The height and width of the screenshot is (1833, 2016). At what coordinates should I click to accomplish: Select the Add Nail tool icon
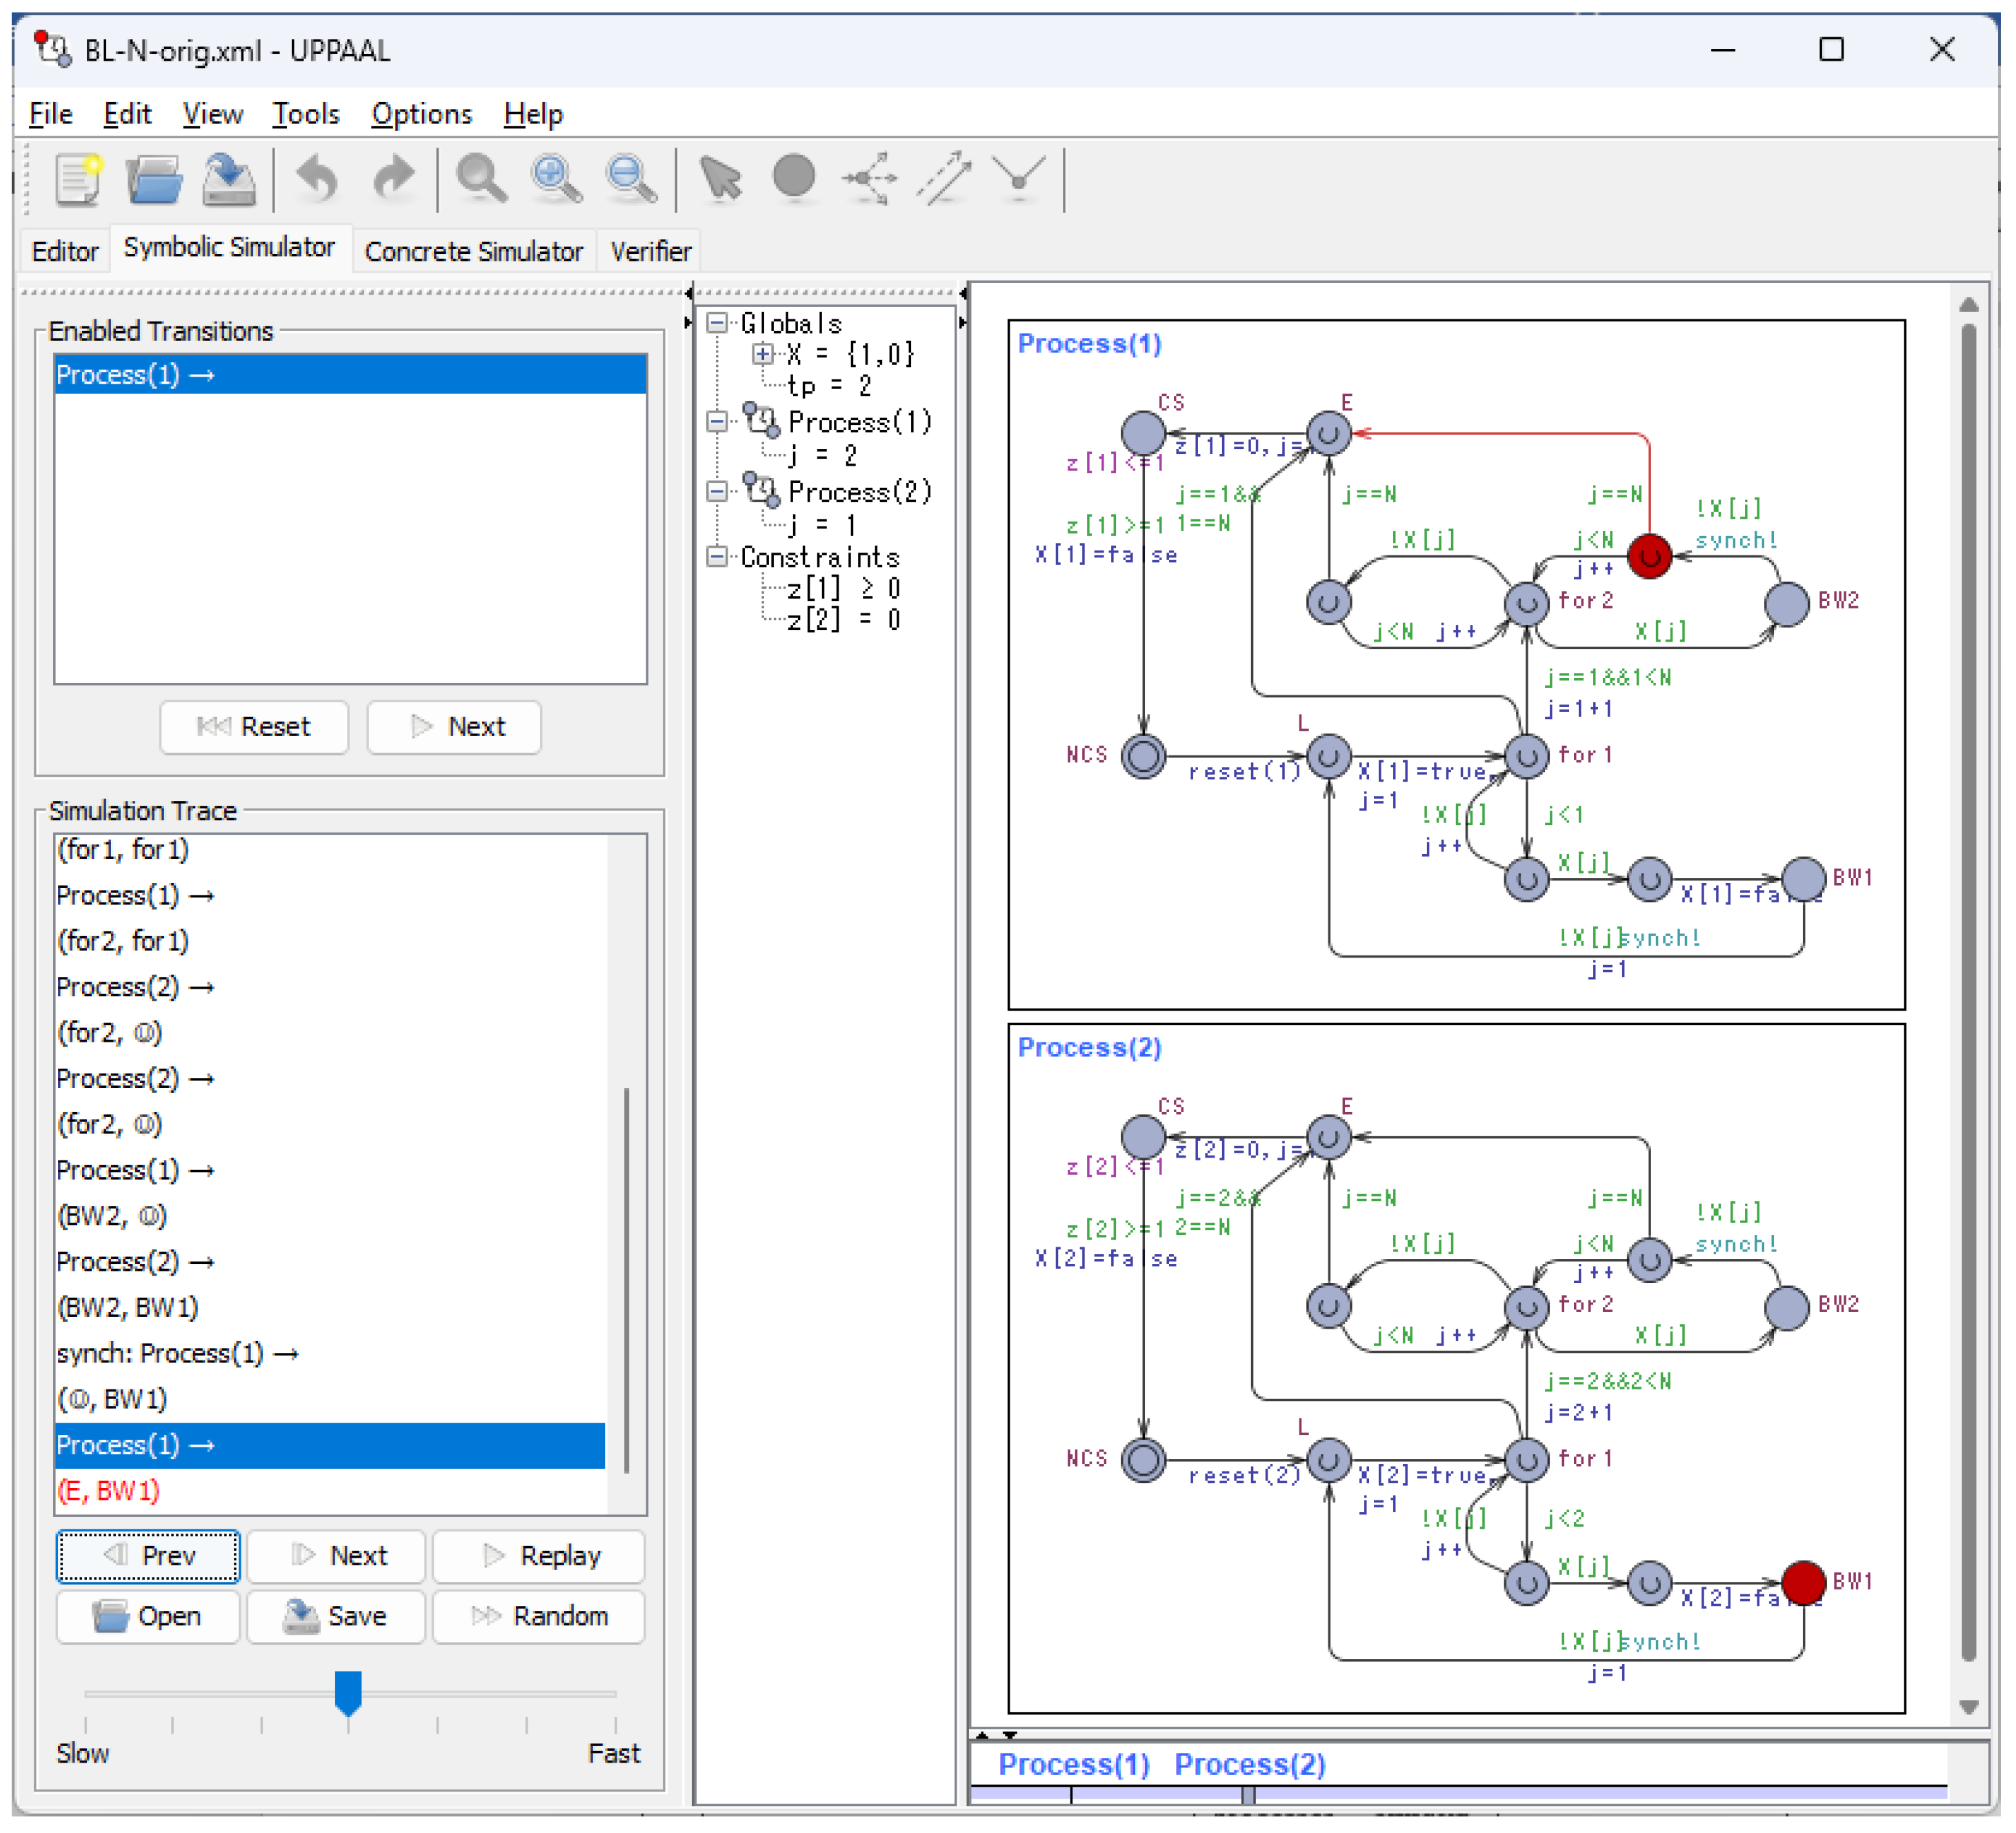pyautogui.click(x=1019, y=179)
